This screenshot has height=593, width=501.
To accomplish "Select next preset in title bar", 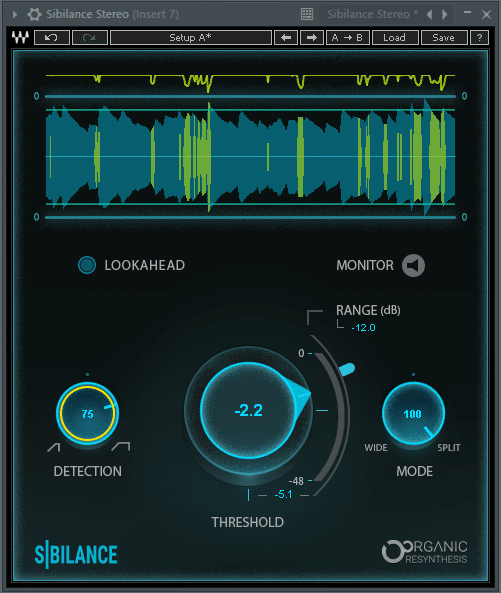I will pos(445,14).
